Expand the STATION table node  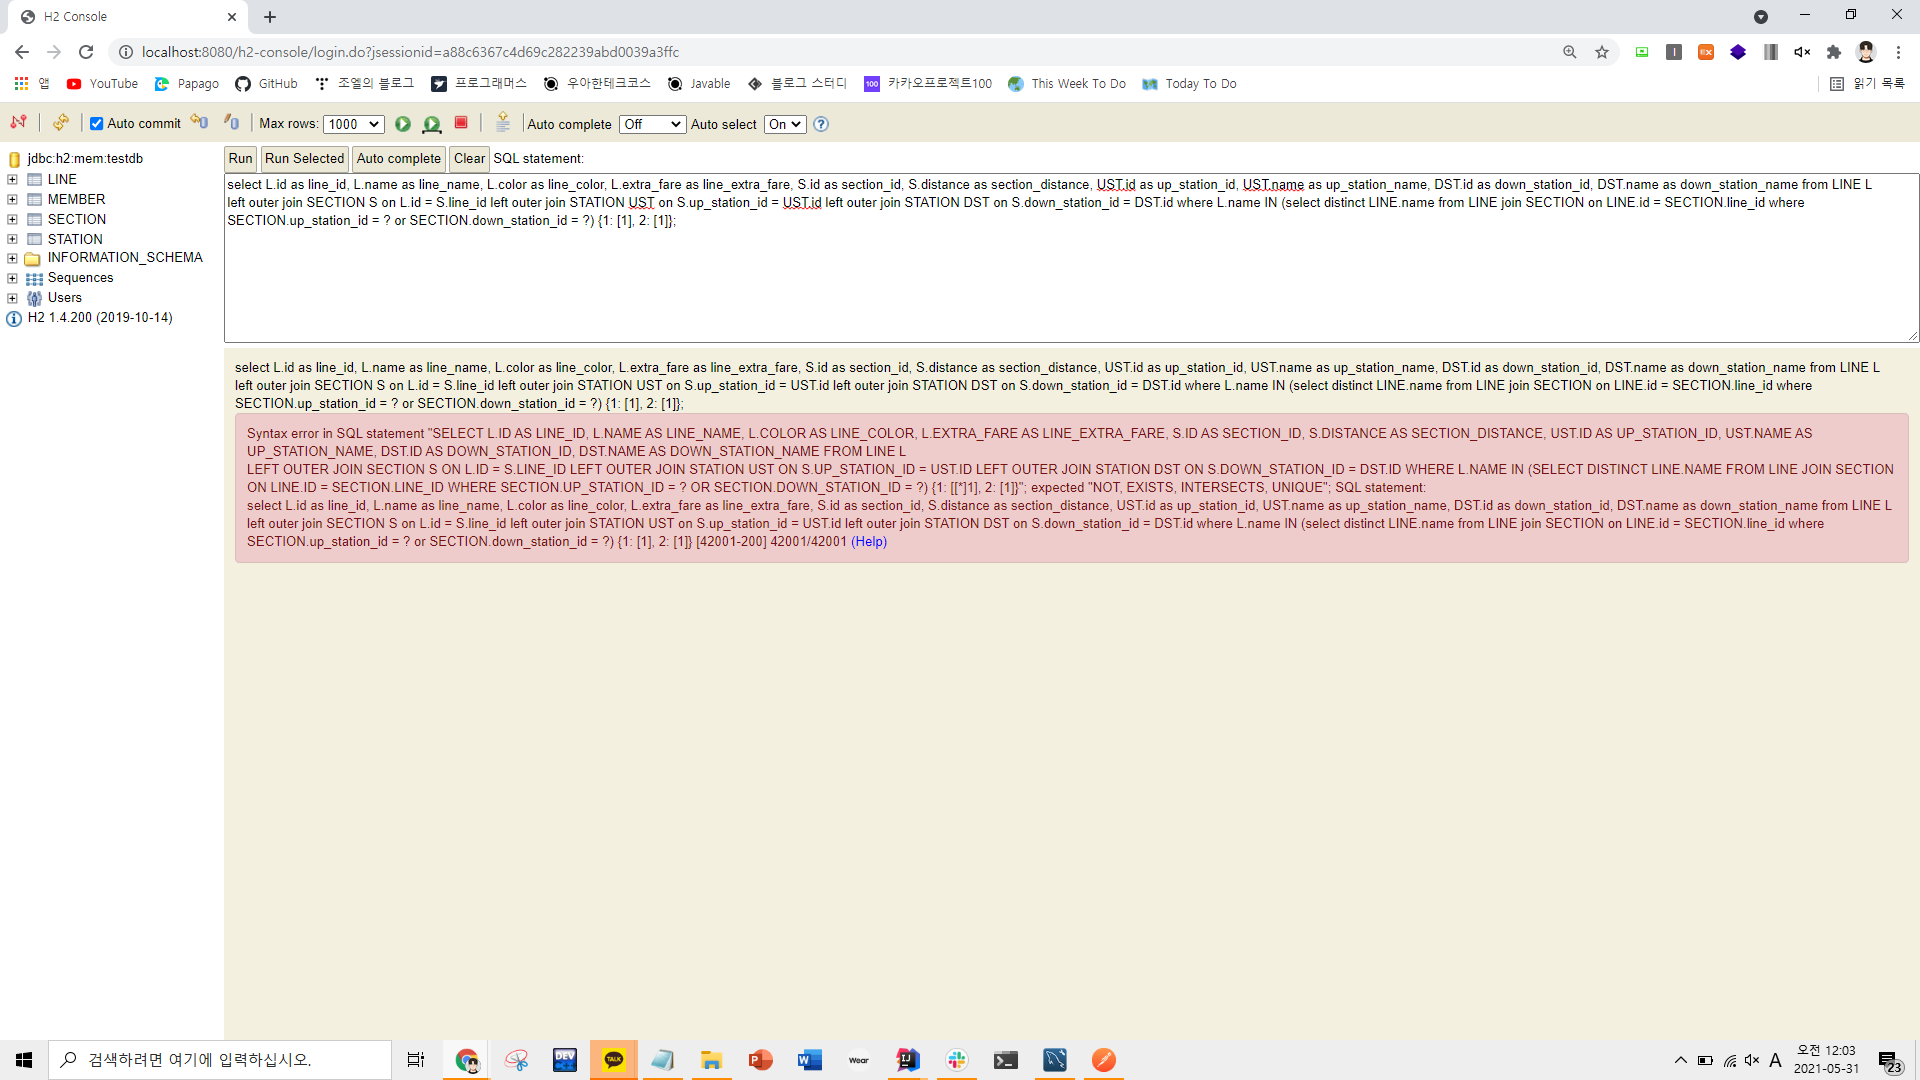tap(12, 239)
